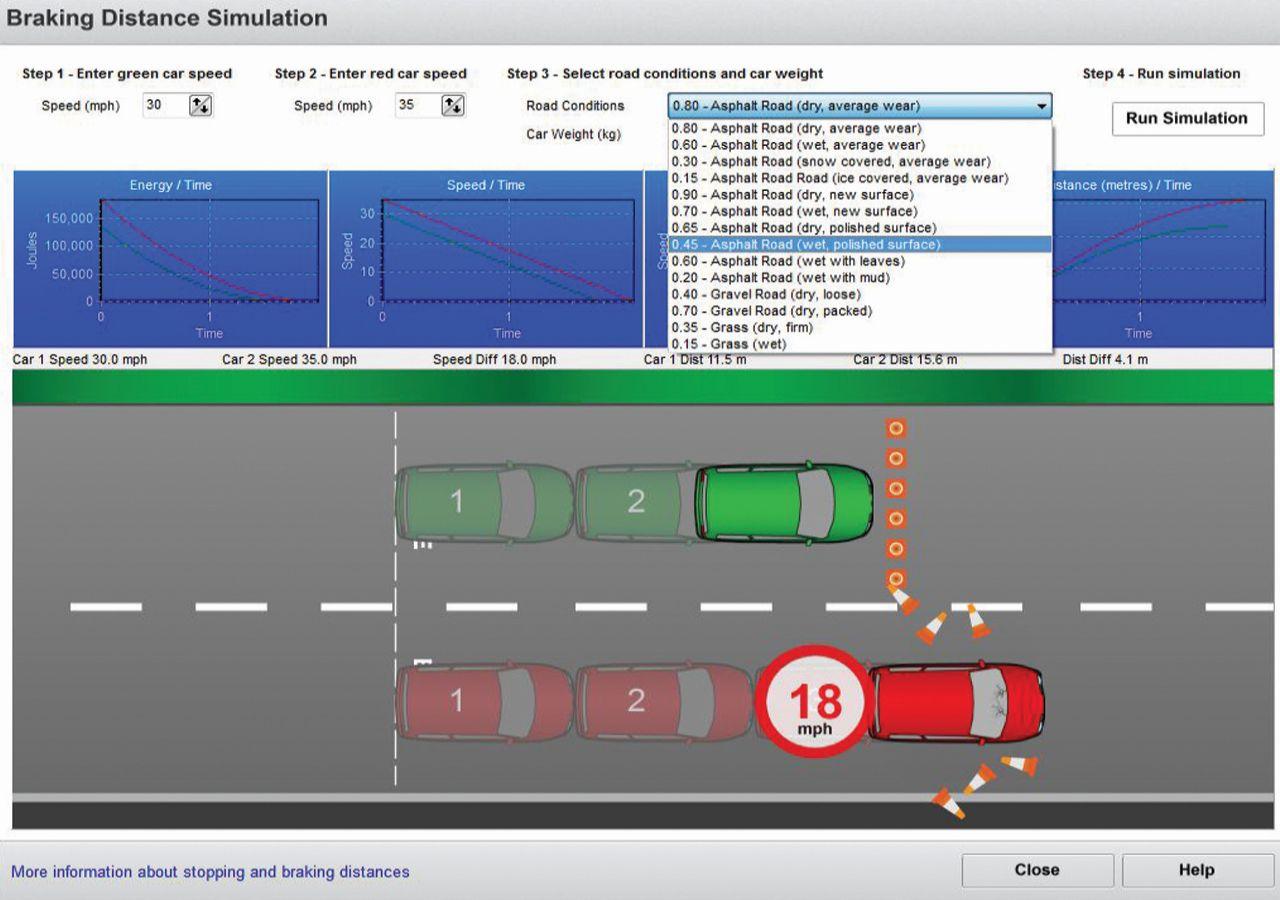Click the Close button
The width and height of the screenshot is (1280, 900).
pos(1037,870)
